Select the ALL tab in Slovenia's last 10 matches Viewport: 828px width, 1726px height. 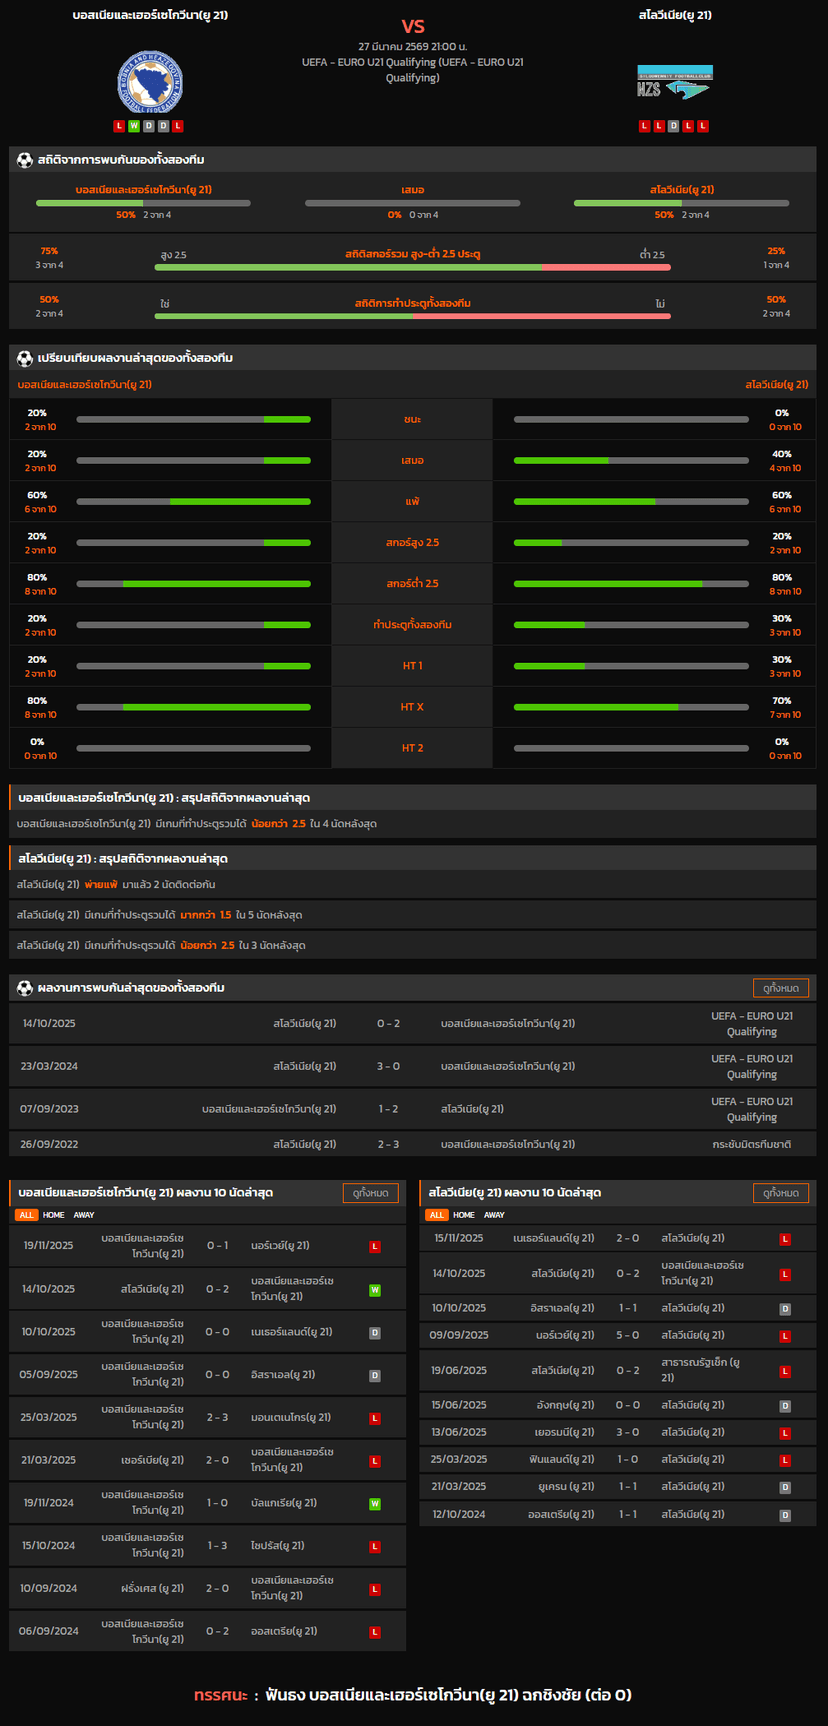click(x=436, y=1215)
